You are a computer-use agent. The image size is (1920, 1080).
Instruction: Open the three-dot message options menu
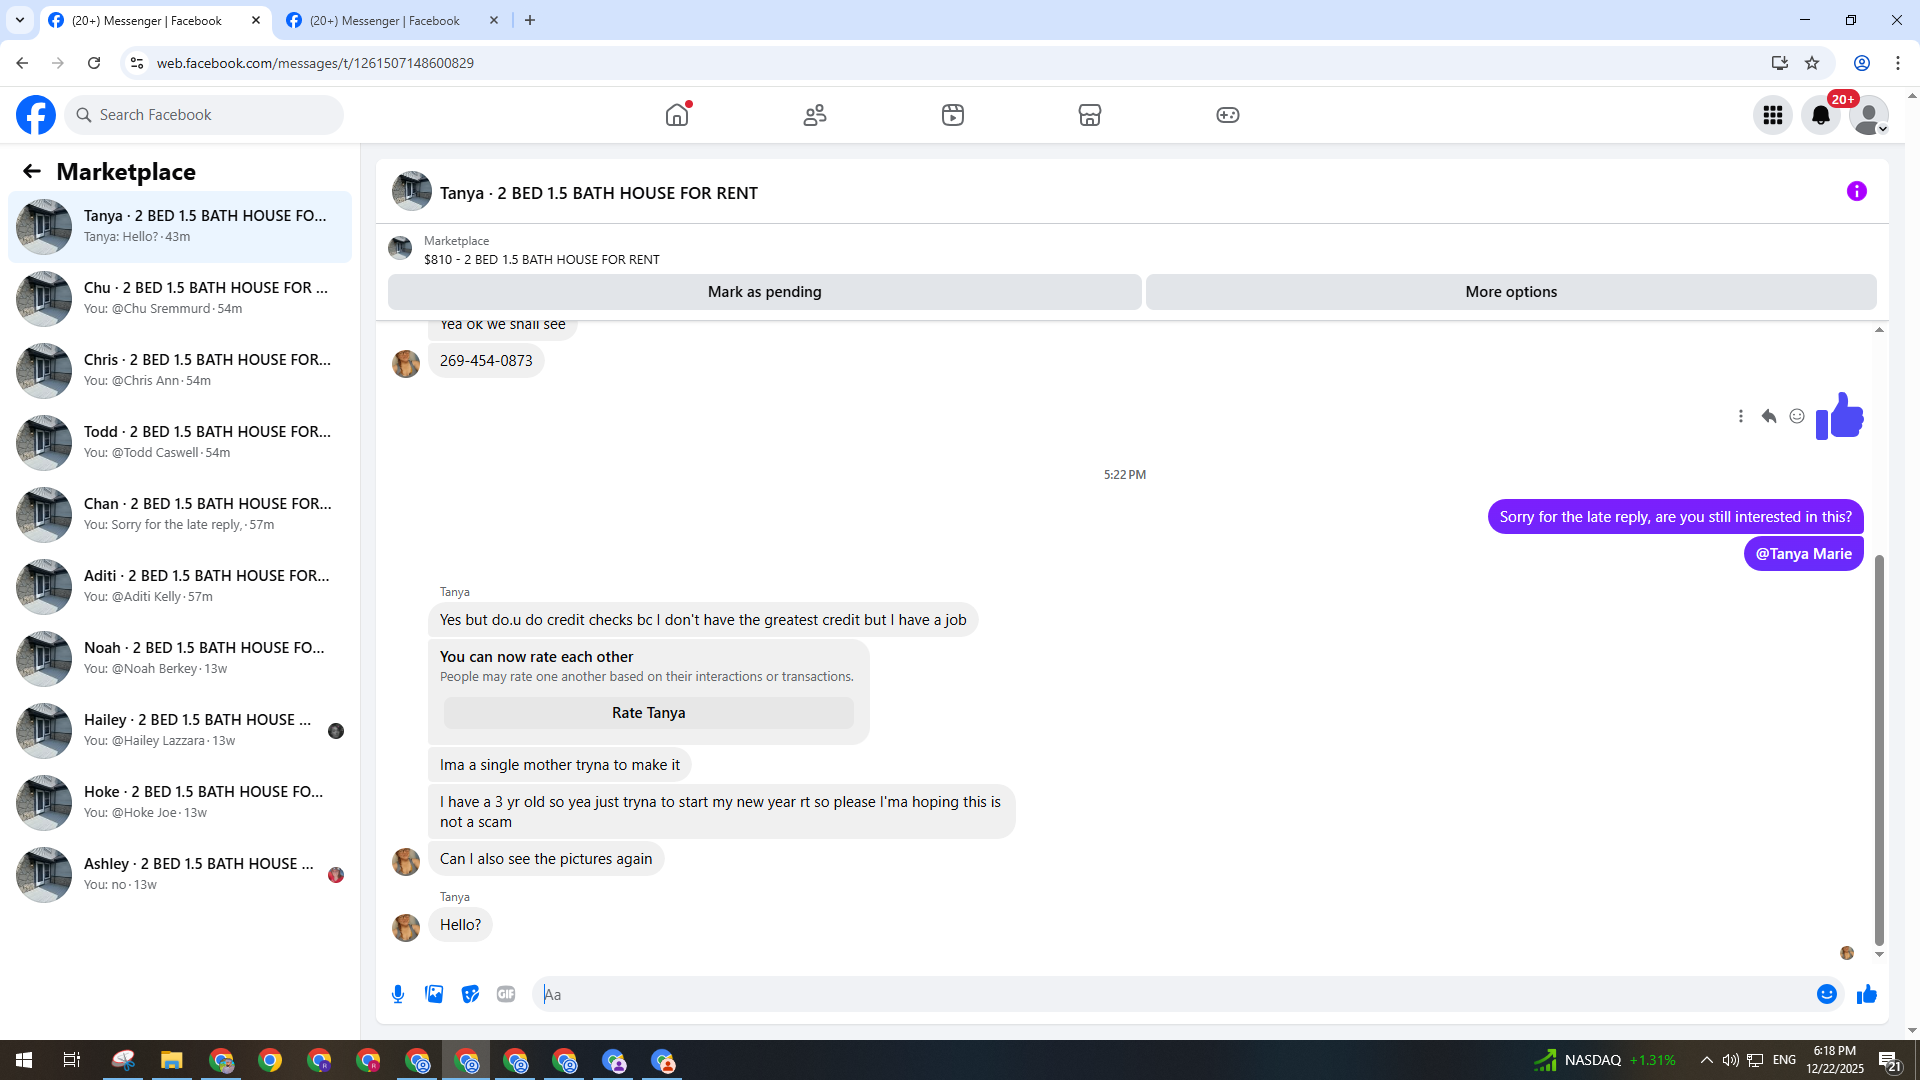pyautogui.click(x=1740, y=416)
